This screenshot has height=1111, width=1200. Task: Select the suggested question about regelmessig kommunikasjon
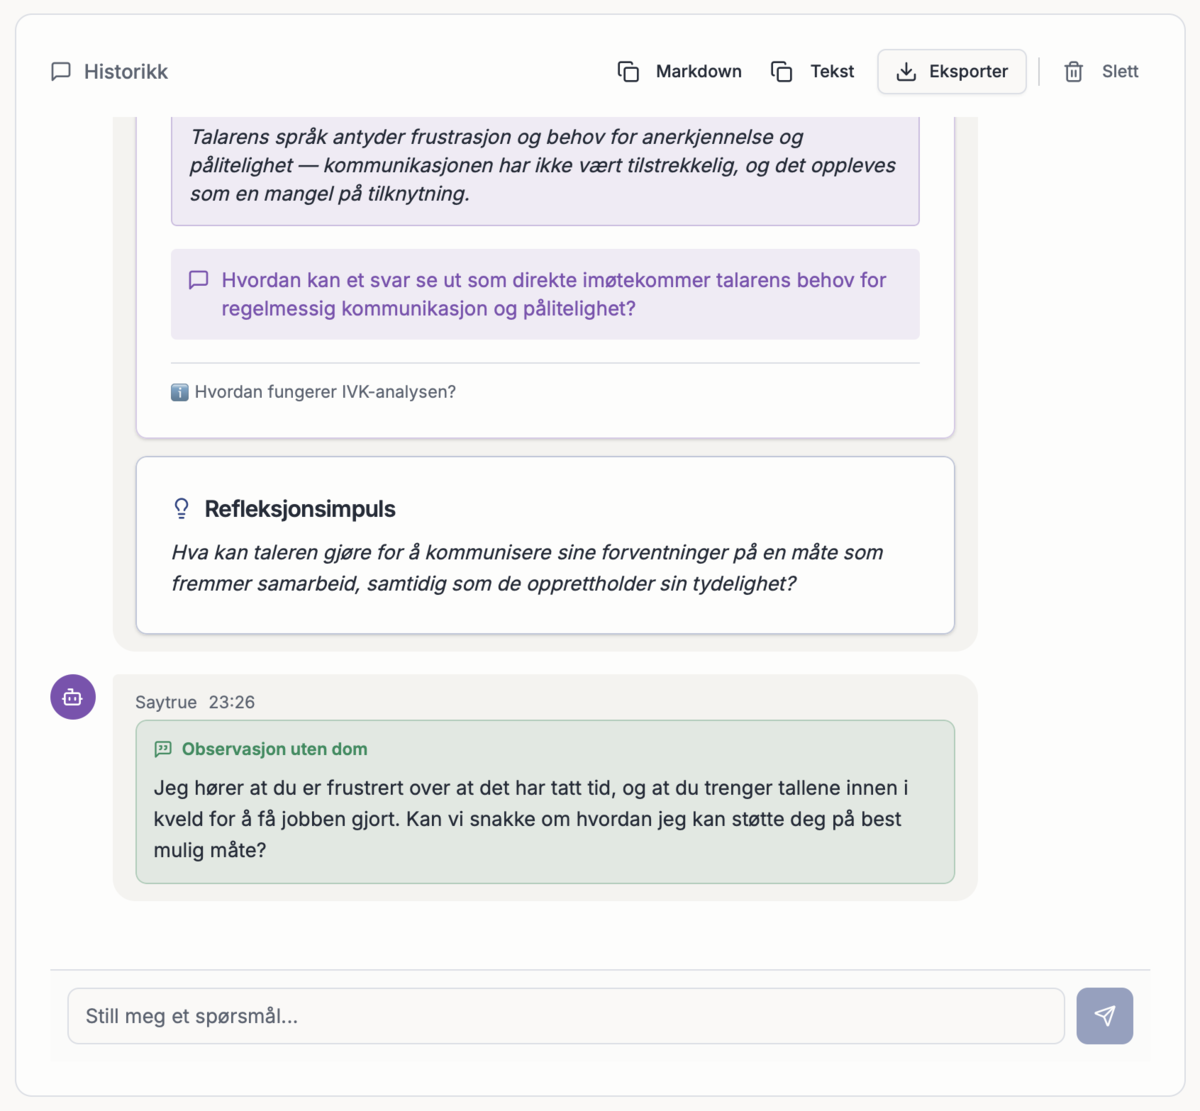pyautogui.click(x=545, y=294)
